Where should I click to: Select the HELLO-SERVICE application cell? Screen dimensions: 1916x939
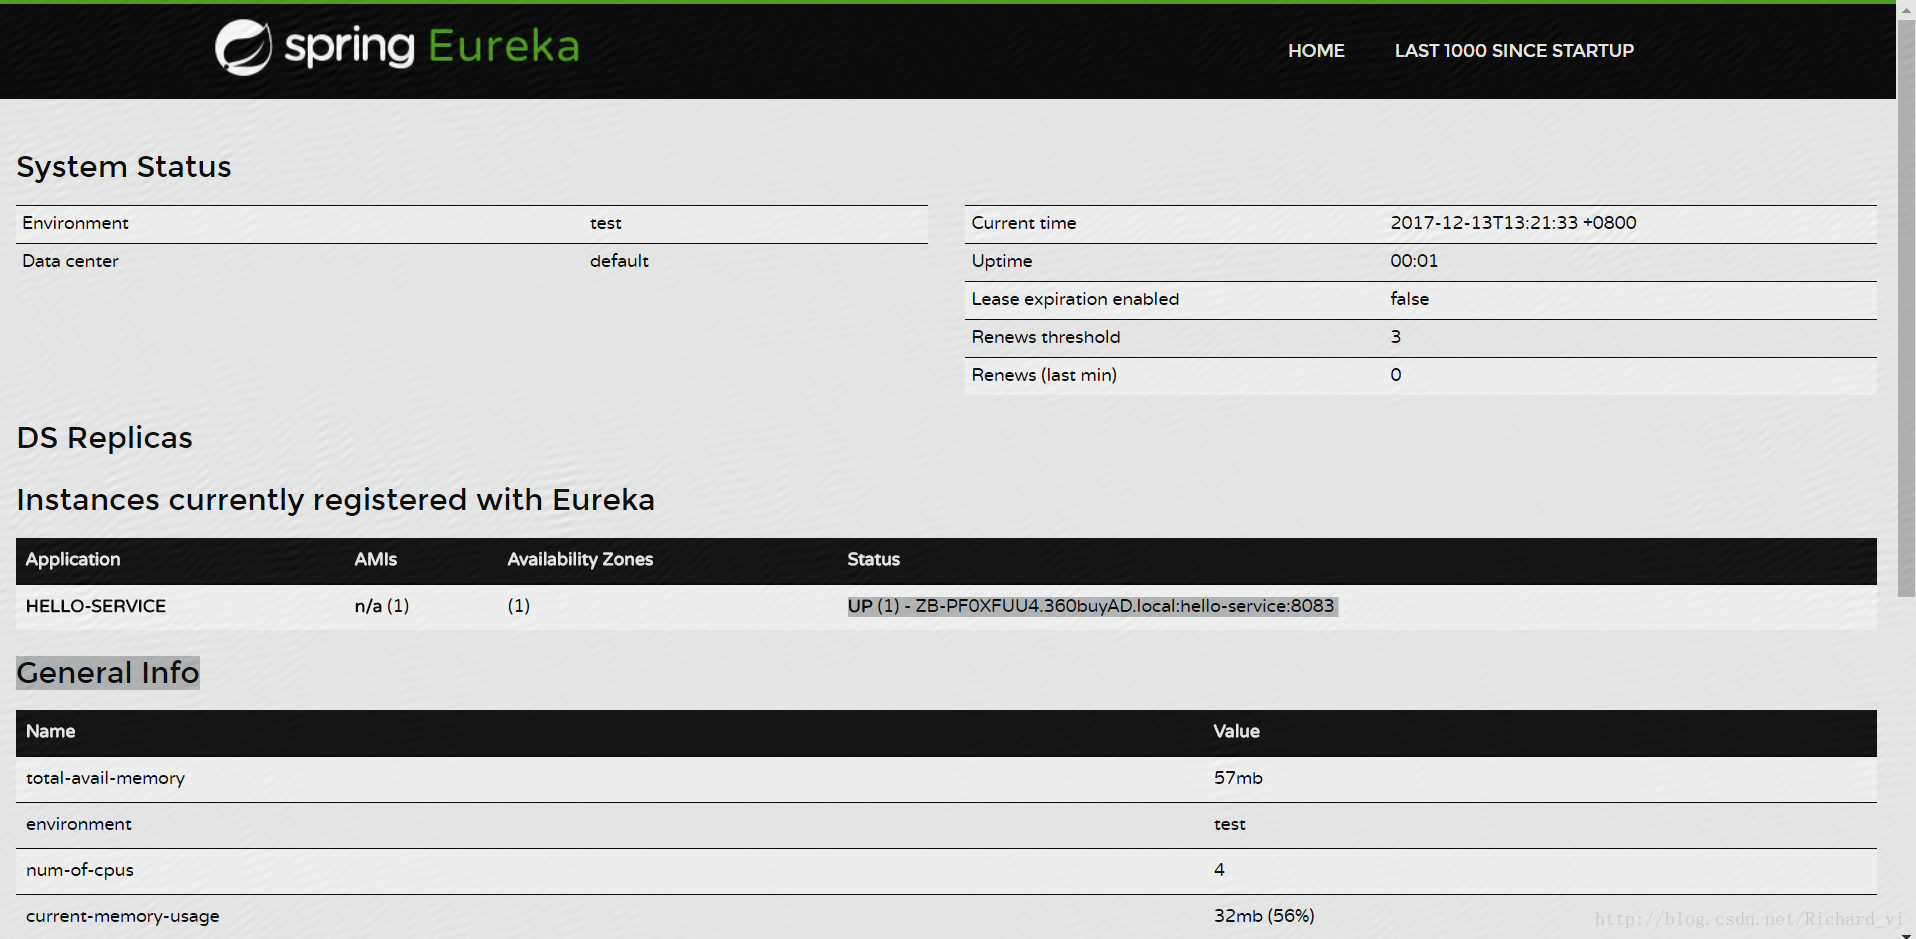[96, 606]
